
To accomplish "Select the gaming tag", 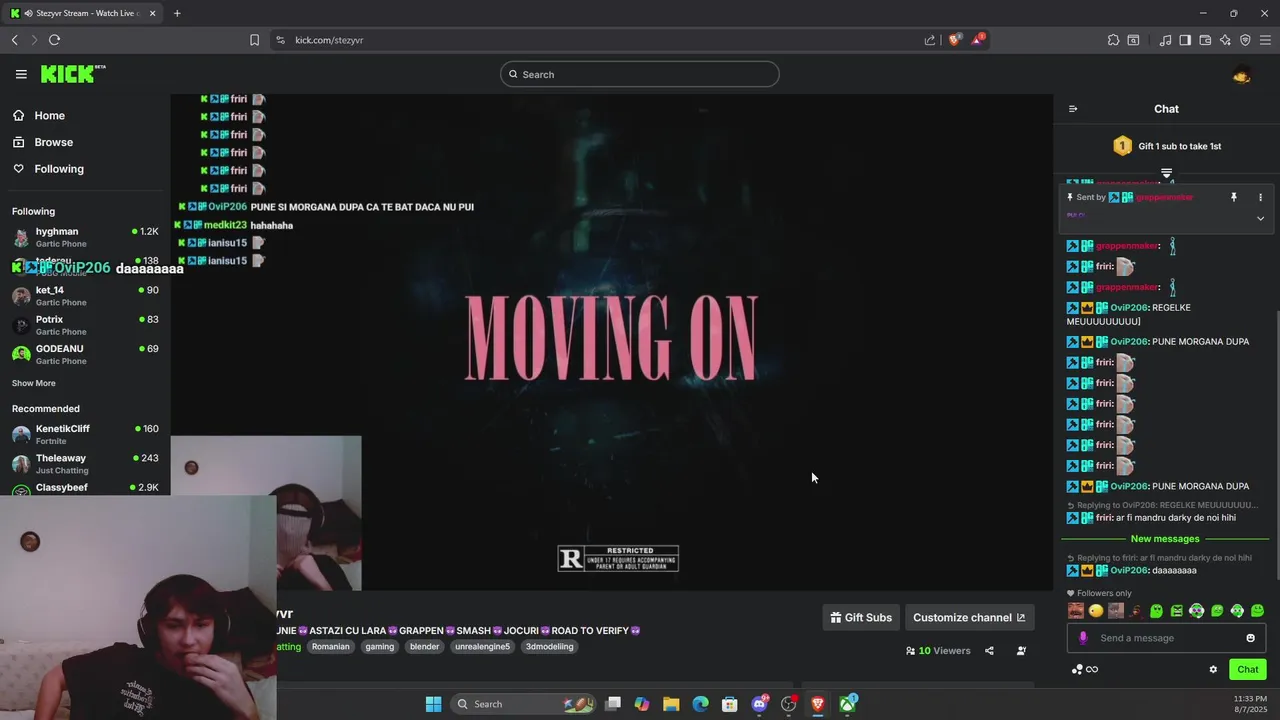I will click(x=379, y=647).
